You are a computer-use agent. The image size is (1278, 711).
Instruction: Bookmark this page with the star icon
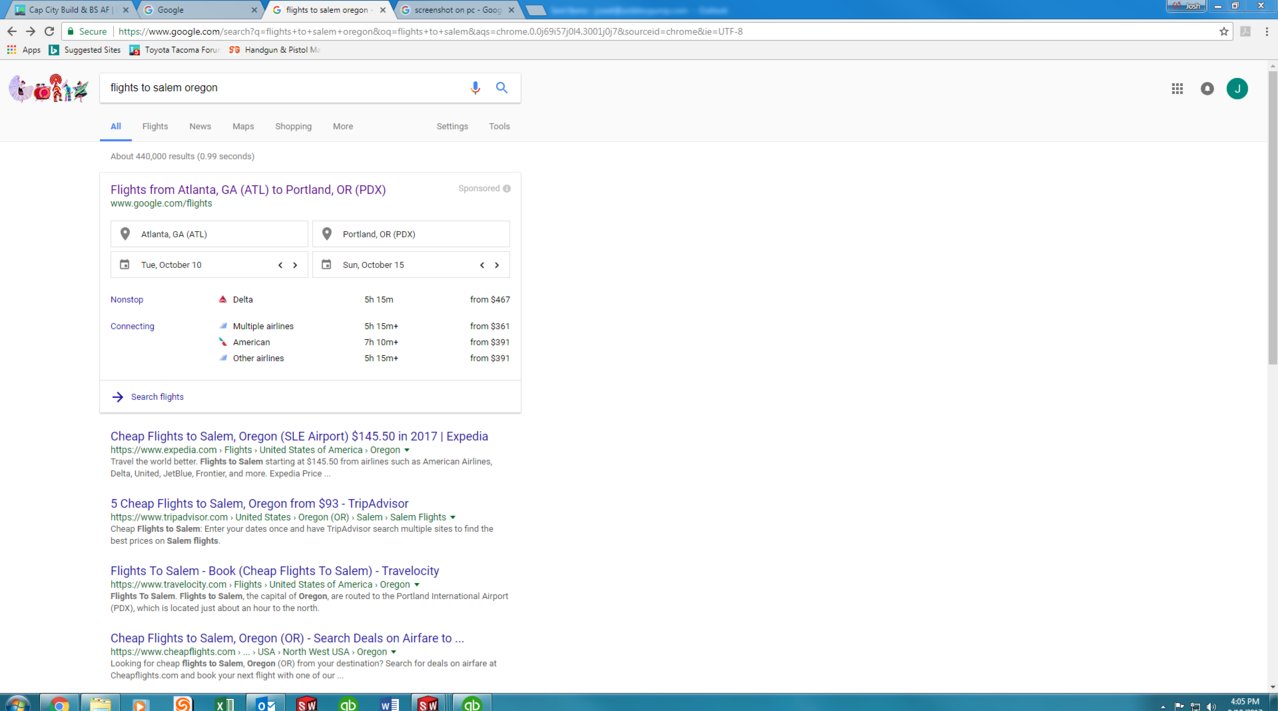[1224, 31]
